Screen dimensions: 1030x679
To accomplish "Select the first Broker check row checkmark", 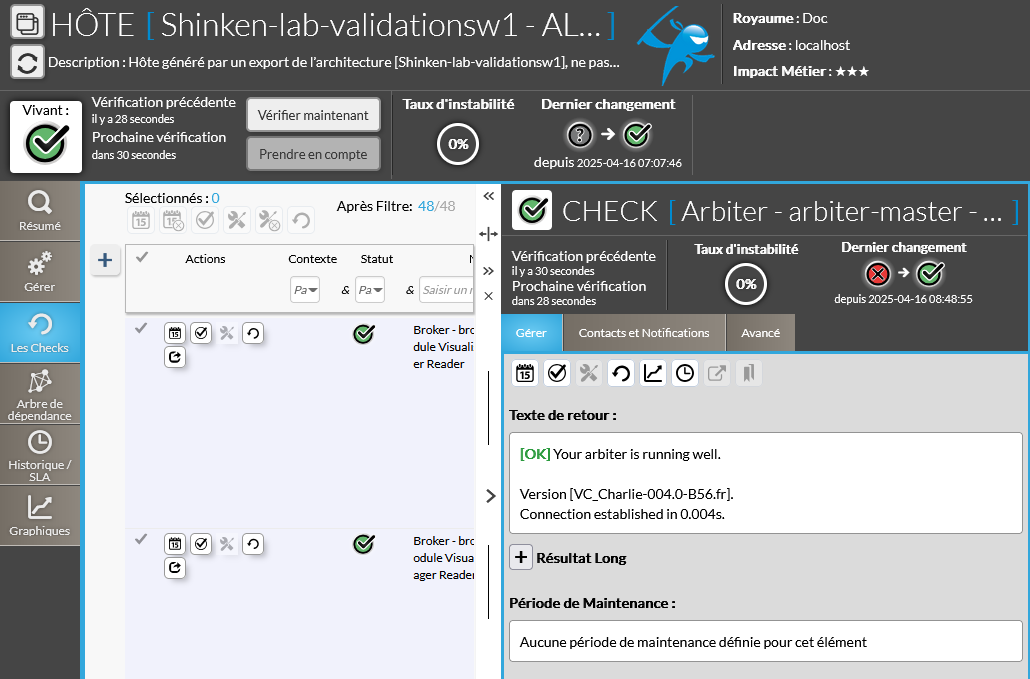I will click(141, 328).
